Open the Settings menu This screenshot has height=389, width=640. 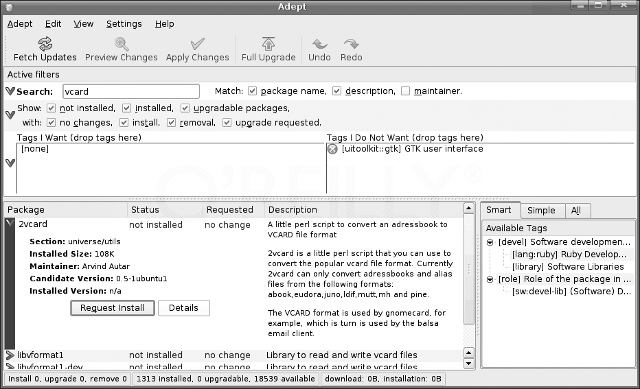tap(124, 24)
